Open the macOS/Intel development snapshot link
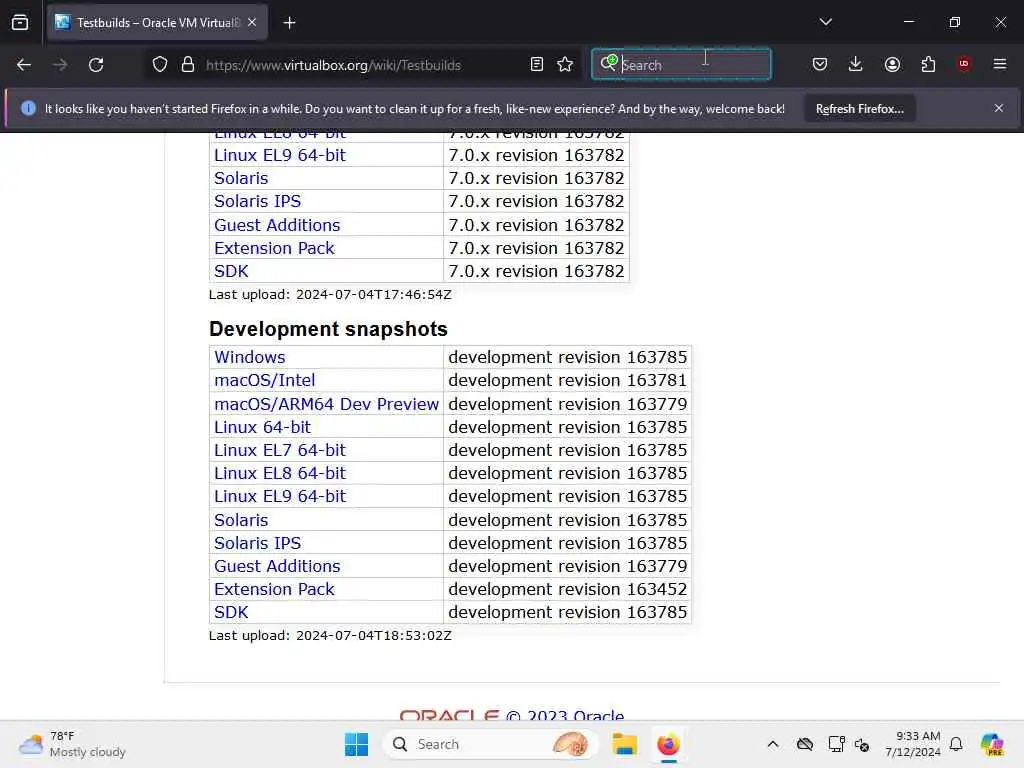The height and width of the screenshot is (768, 1024). (264, 380)
